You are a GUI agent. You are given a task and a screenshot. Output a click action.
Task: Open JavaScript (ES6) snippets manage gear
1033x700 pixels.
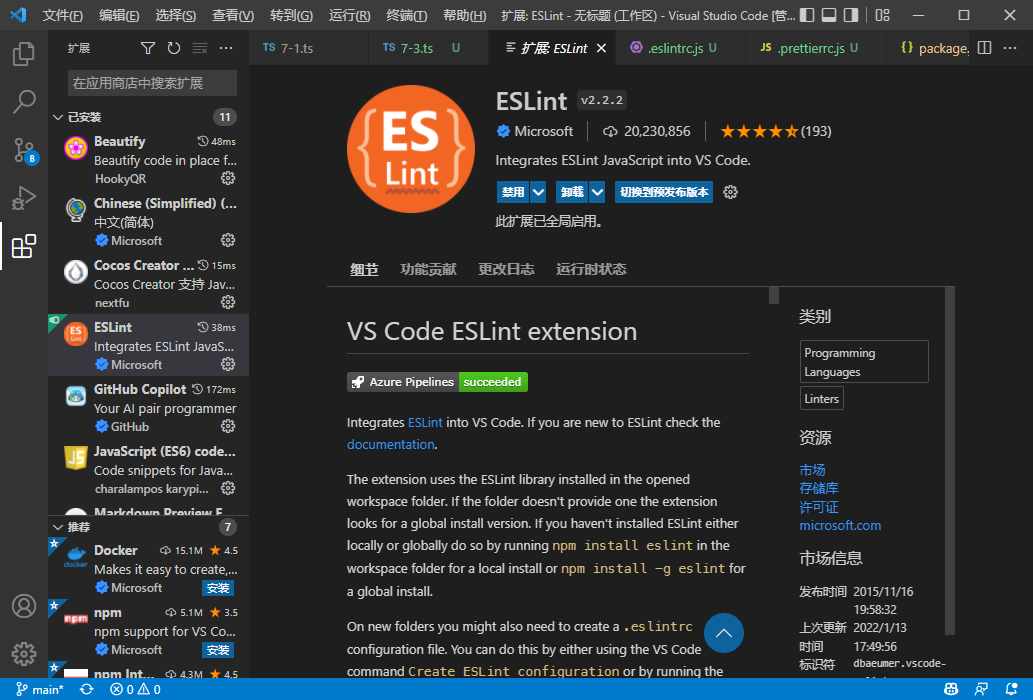click(x=228, y=488)
